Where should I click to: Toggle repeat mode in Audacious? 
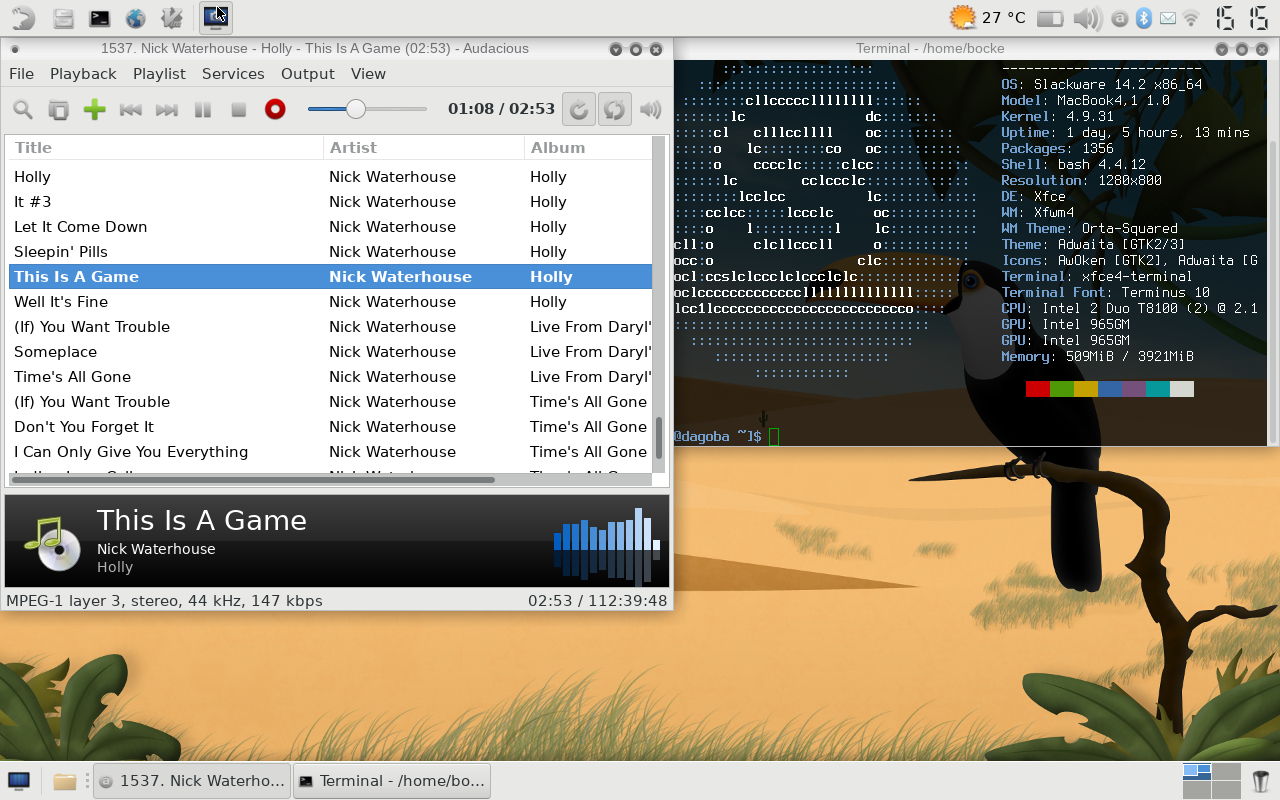[x=578, y=110]
